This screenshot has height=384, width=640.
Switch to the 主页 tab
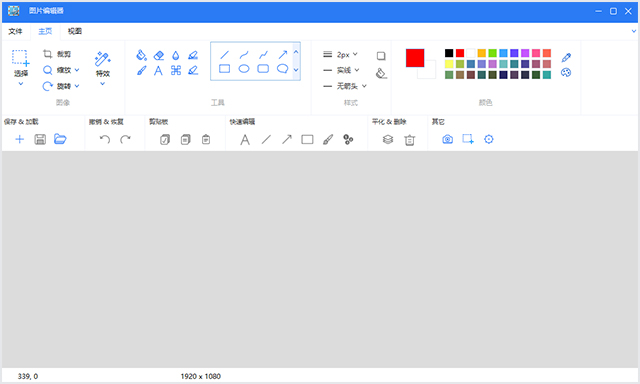45,31
